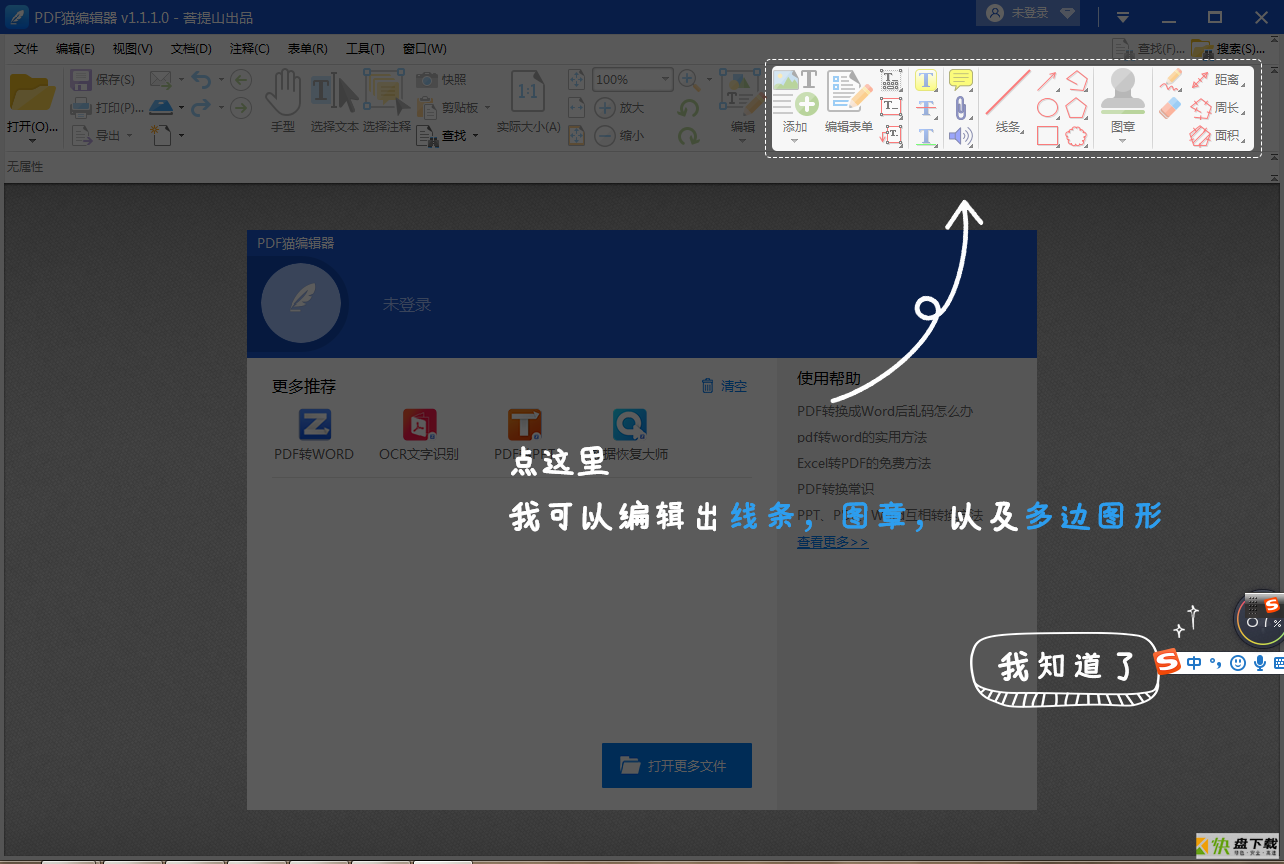Image resolution: width=1284 pixels, height=864 pixels.
Task: Click the 图章 stamp icon
Action: coord(1122,92)
